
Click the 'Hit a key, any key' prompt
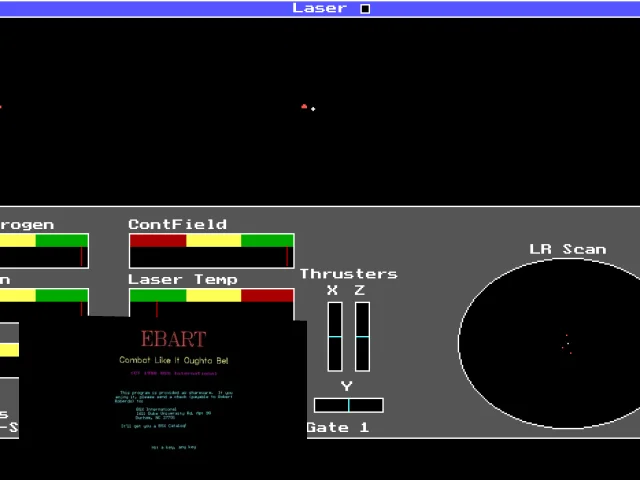(174, 447)
